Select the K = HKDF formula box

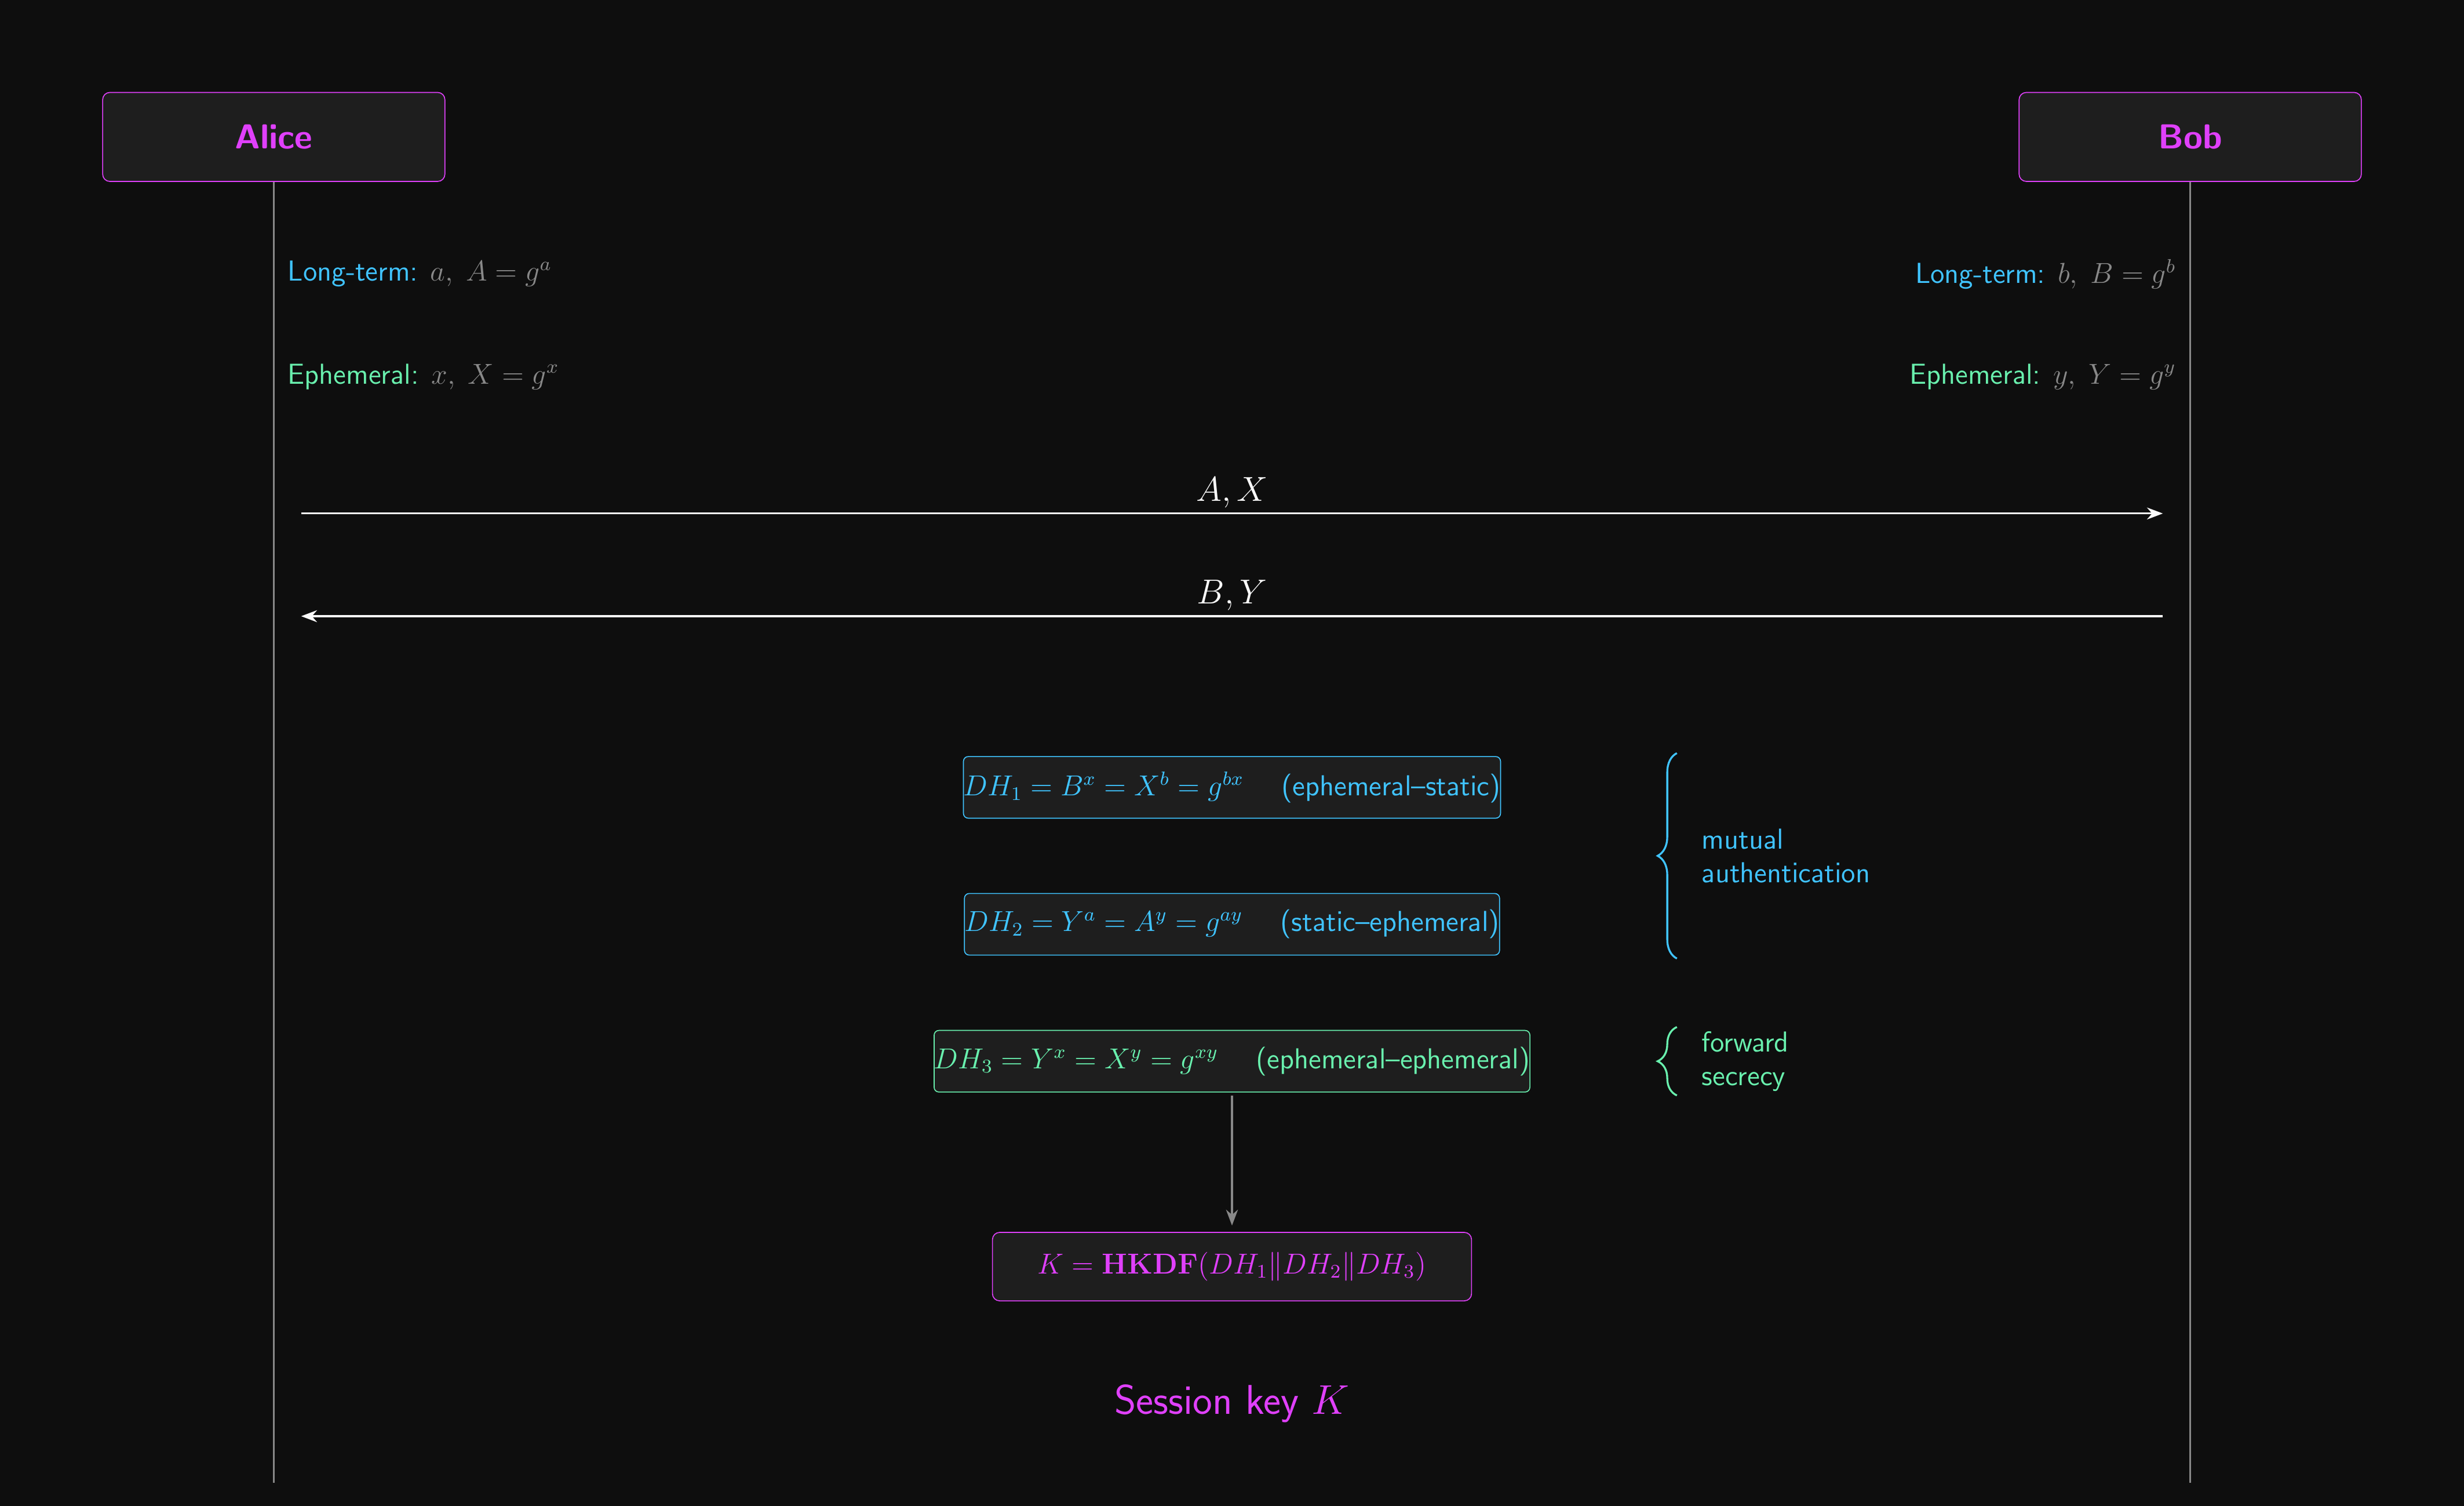pyautogui.click(x=1231, y=1266)
